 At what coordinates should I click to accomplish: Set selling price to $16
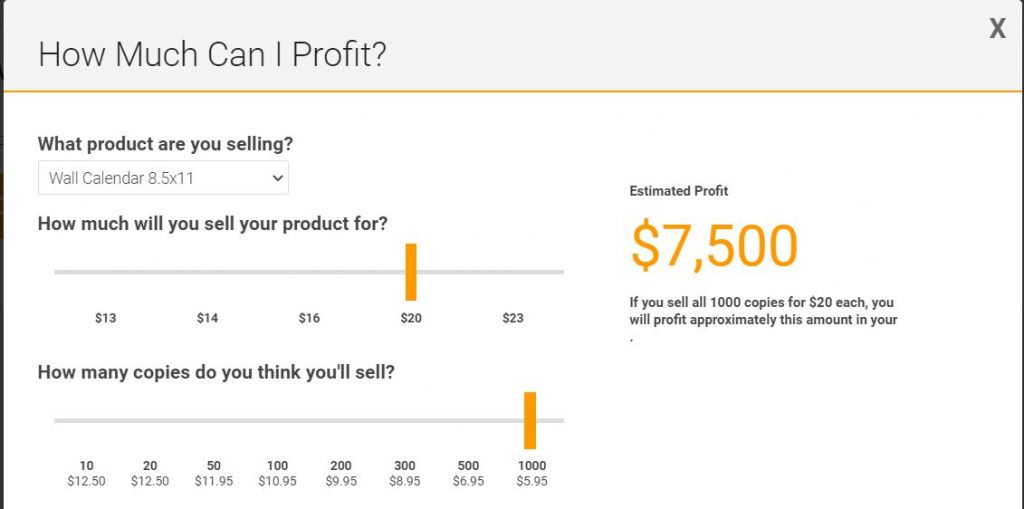[x=309, y=318]
